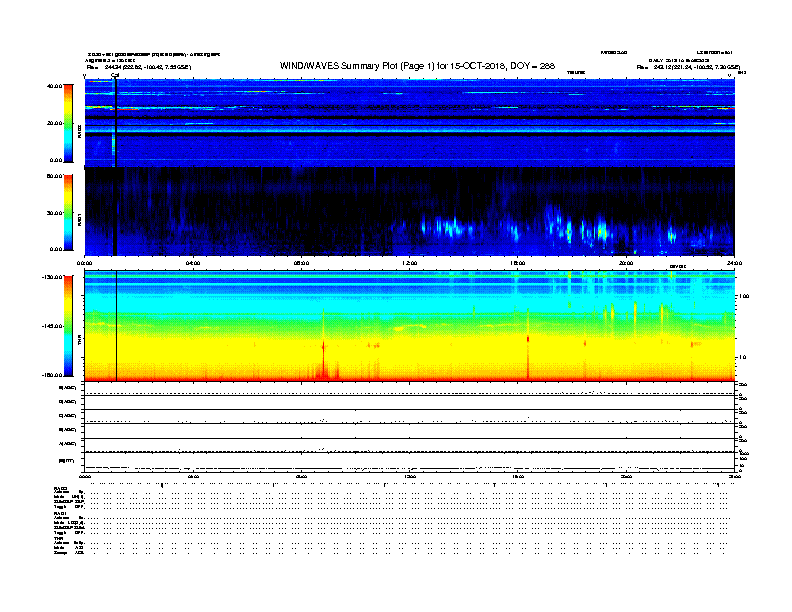Click the 20:00 tick under RAD1 panel
This screenshot has width=792, height=612.
(626, 263)
